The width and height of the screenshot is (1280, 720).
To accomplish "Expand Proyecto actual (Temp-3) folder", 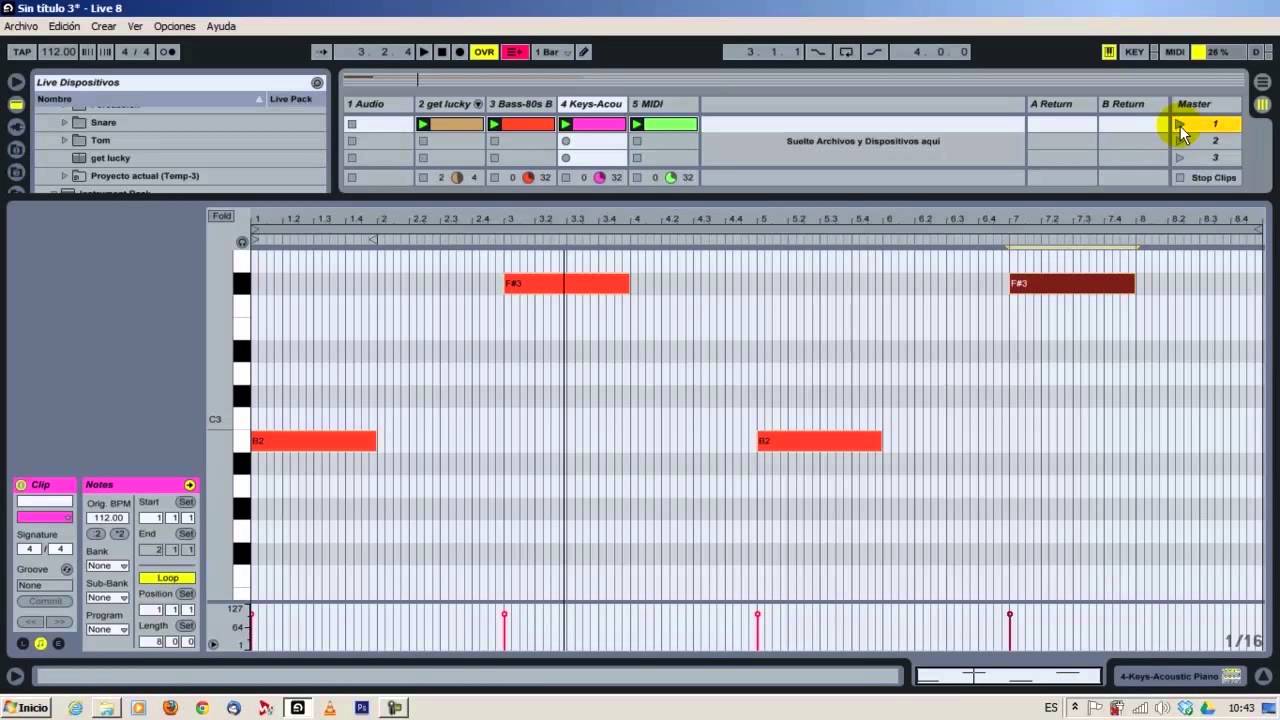I will (65, 176).
